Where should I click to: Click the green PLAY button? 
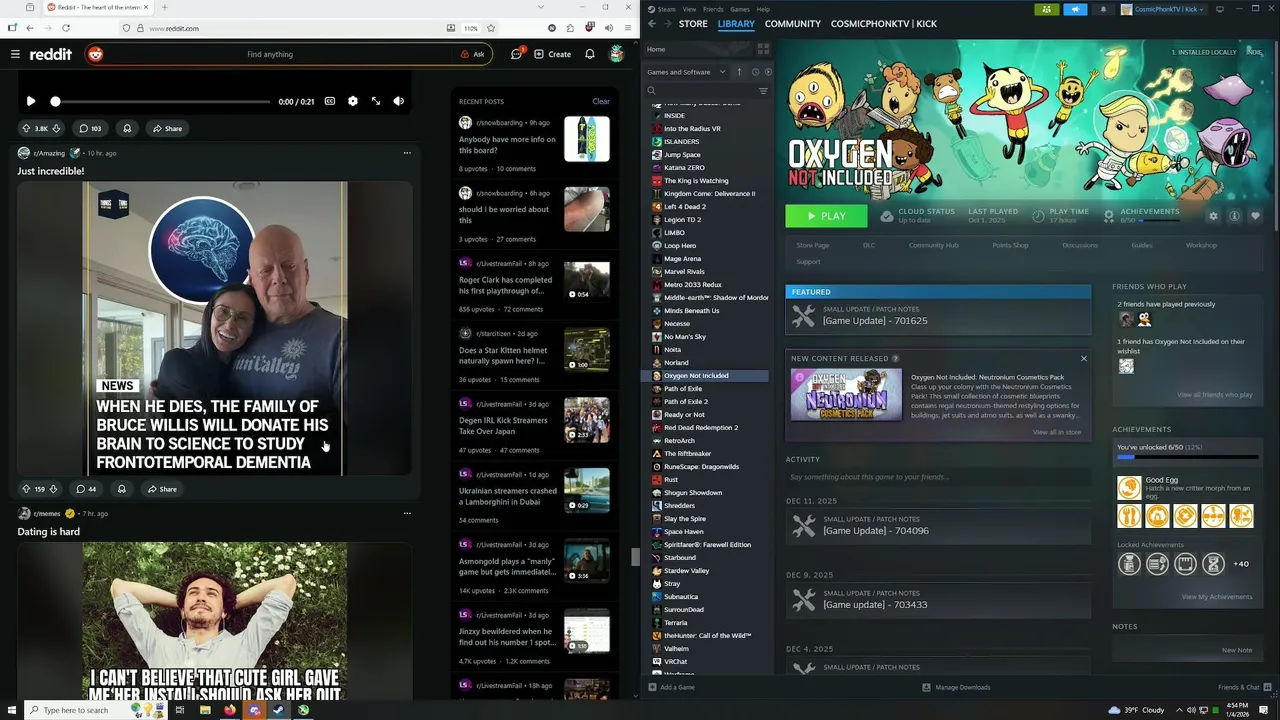coord(826,216)
